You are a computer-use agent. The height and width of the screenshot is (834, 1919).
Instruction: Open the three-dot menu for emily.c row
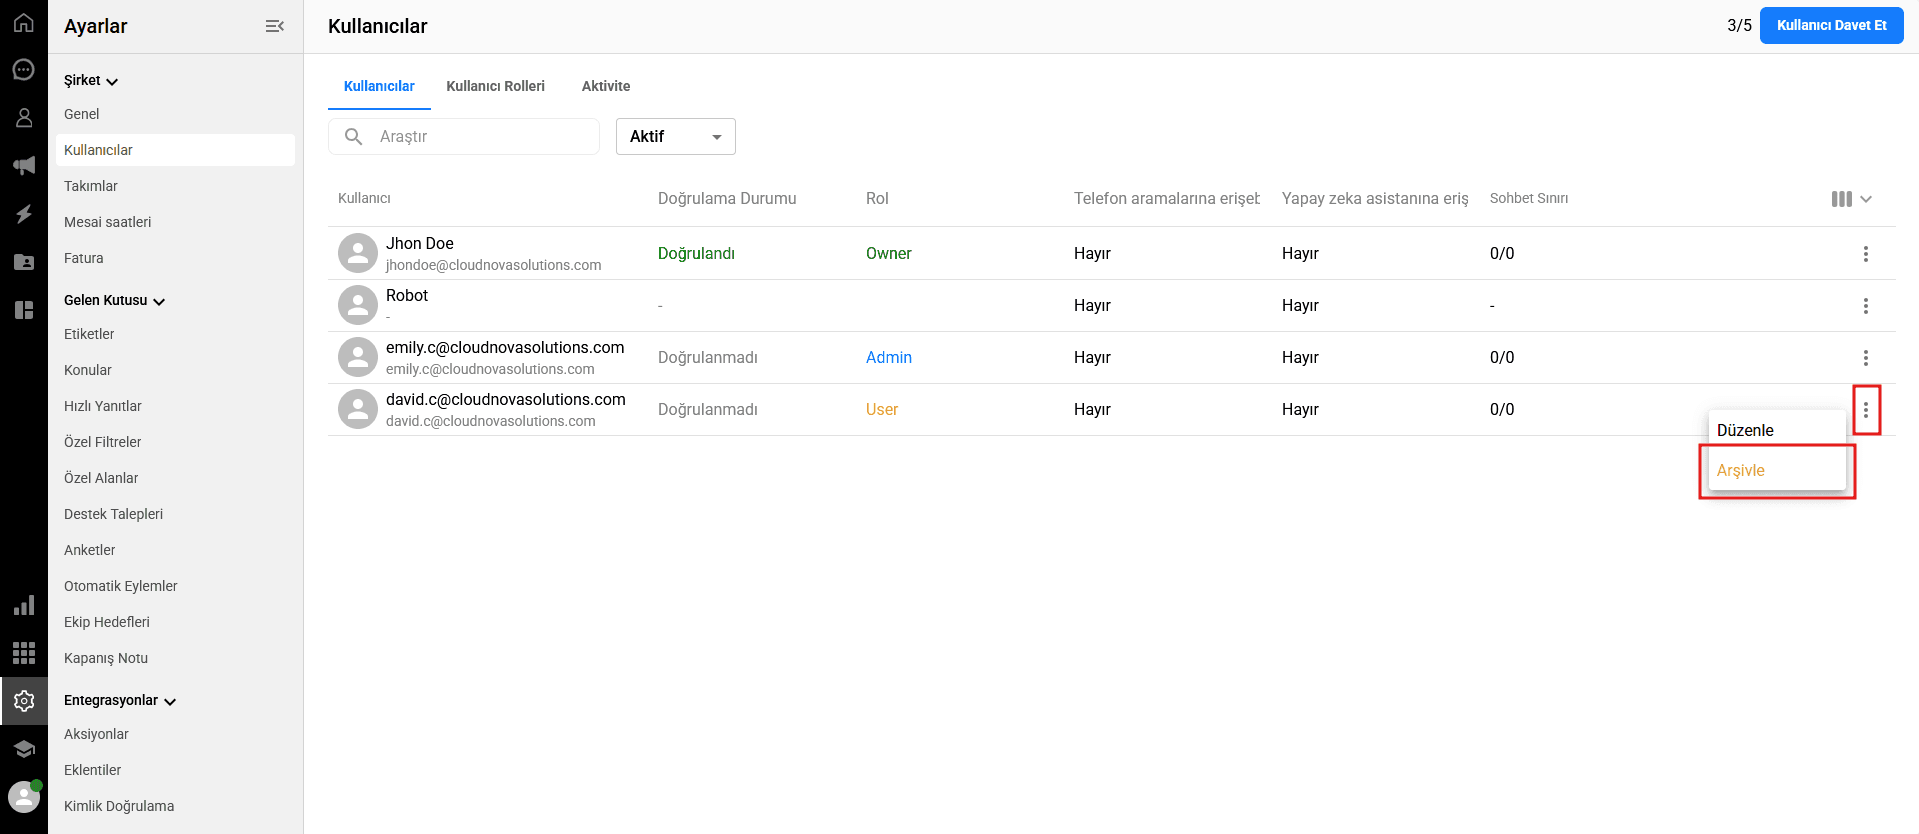(x=1866, y=358)
